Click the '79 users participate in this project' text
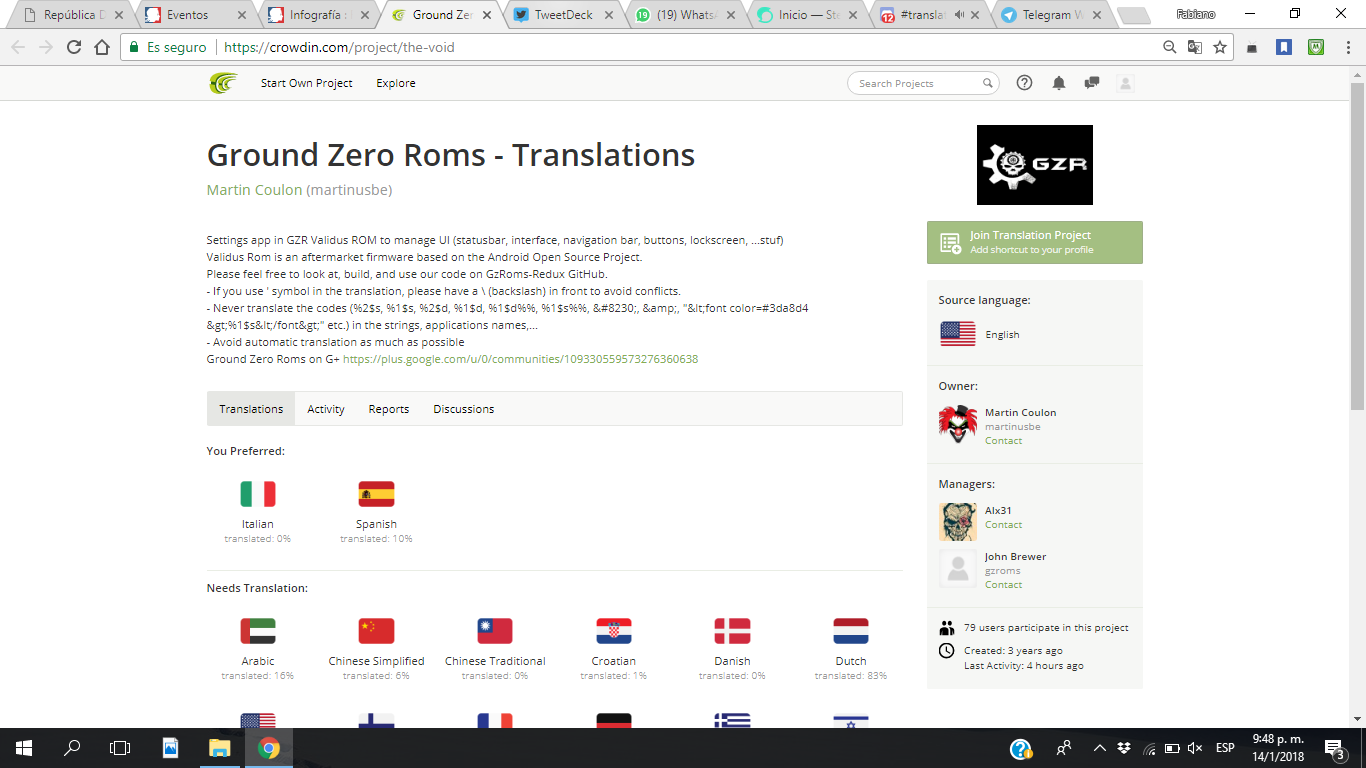Screen dimensions: 1366x768 (1046, 628)
